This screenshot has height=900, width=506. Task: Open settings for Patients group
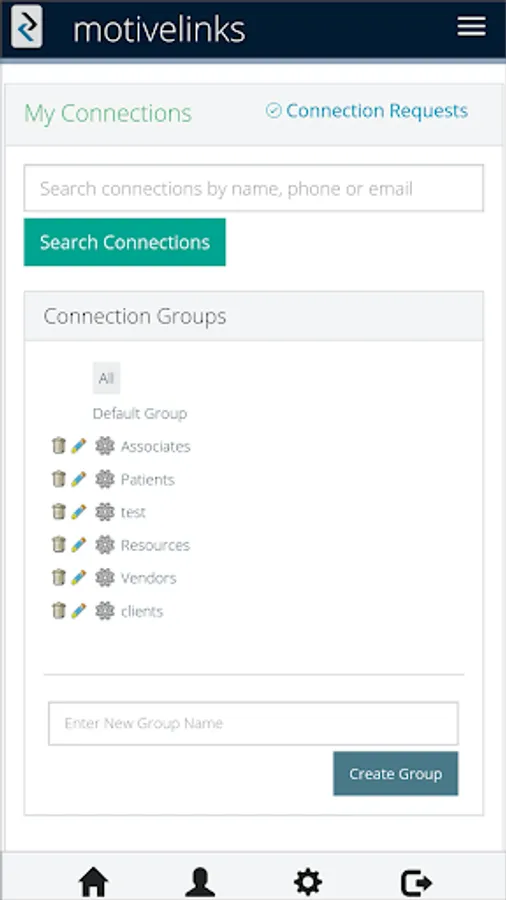pos(104,479)
